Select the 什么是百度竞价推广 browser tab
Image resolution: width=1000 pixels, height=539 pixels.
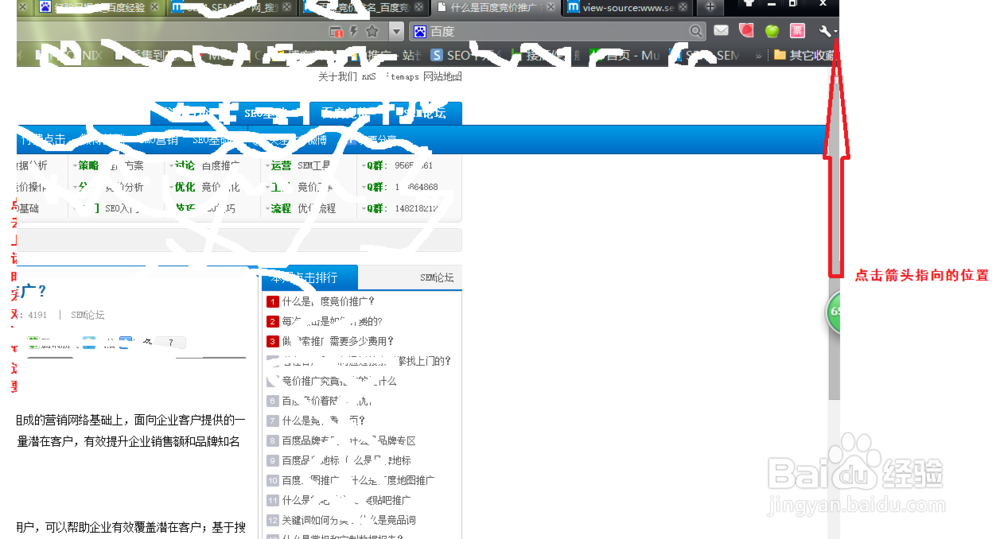(494, 8)
